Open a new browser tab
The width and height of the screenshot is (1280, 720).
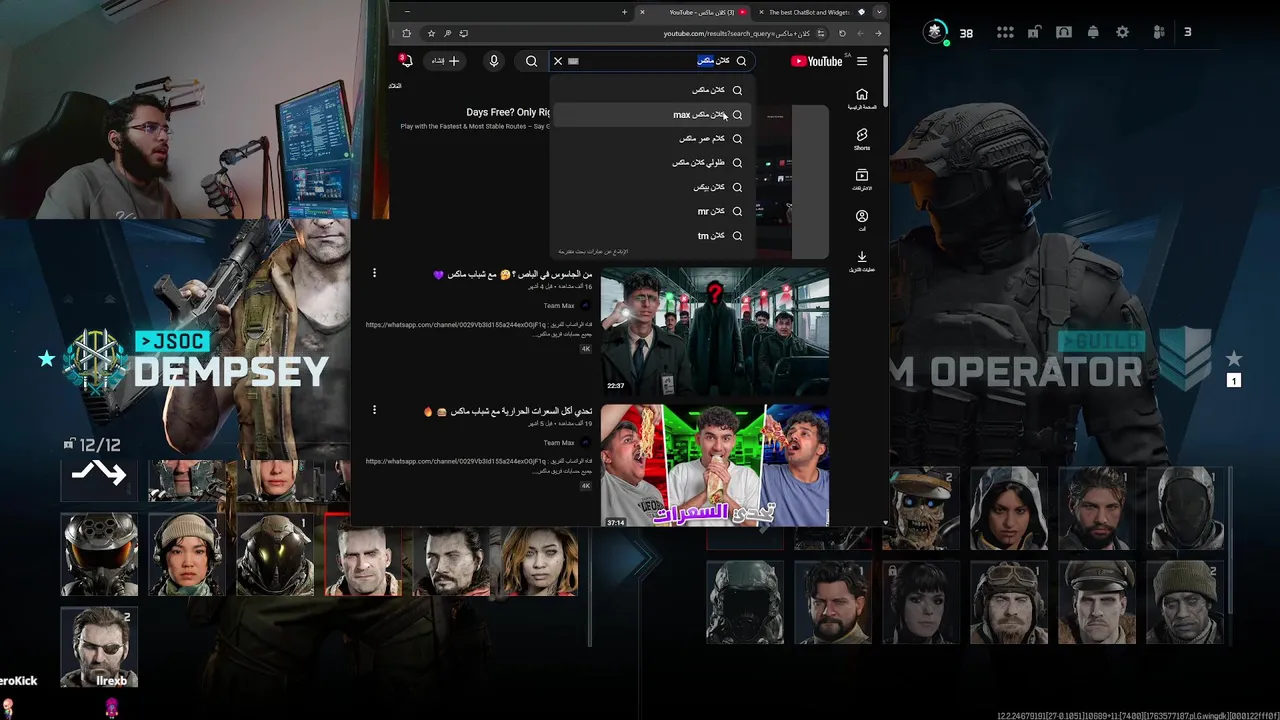click(x=624, y=12)
